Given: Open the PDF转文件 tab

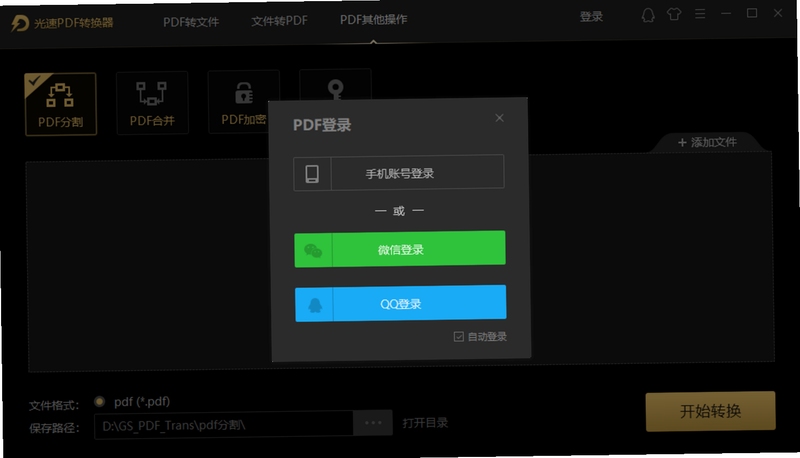Looking at the screenshot, I should click(x=191, y=22).
